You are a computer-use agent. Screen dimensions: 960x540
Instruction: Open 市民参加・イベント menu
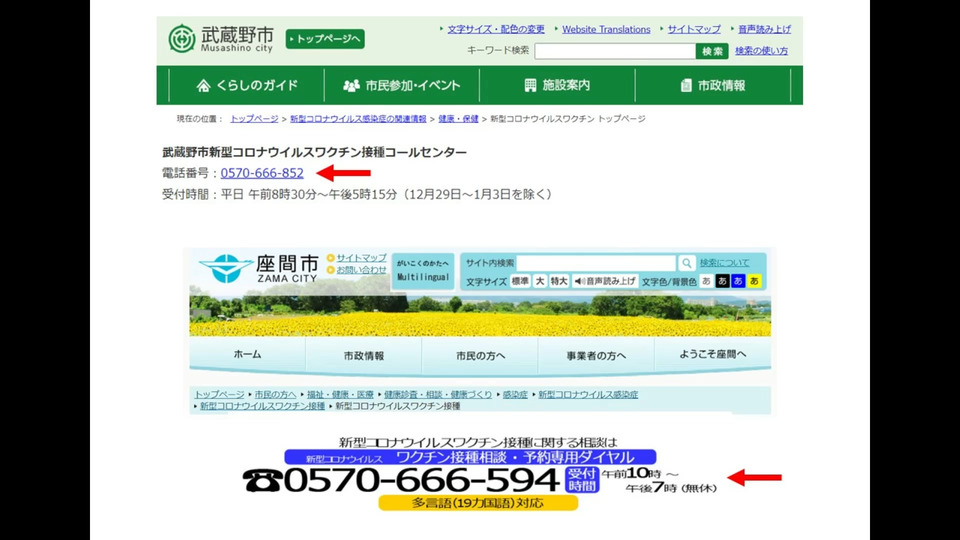pyautogui.click(x=402, y=85)
